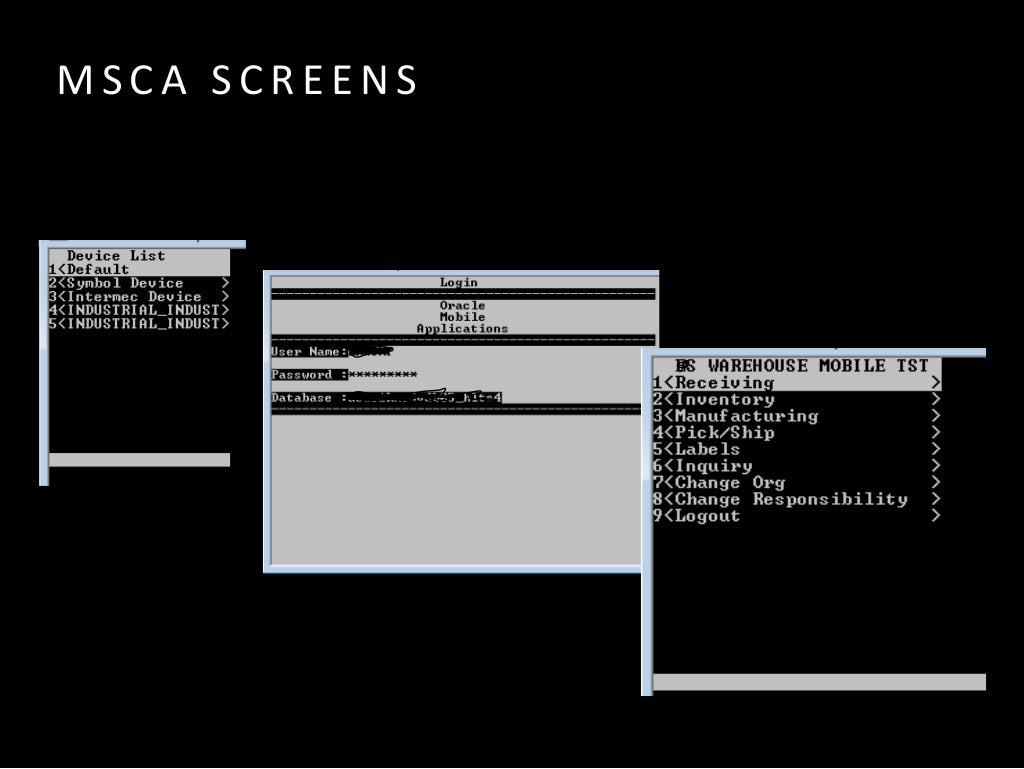The height and width of the screenshot is (769, 1024).
Task: Click the User Name field on Login screen
Action: tap(370, 352)
